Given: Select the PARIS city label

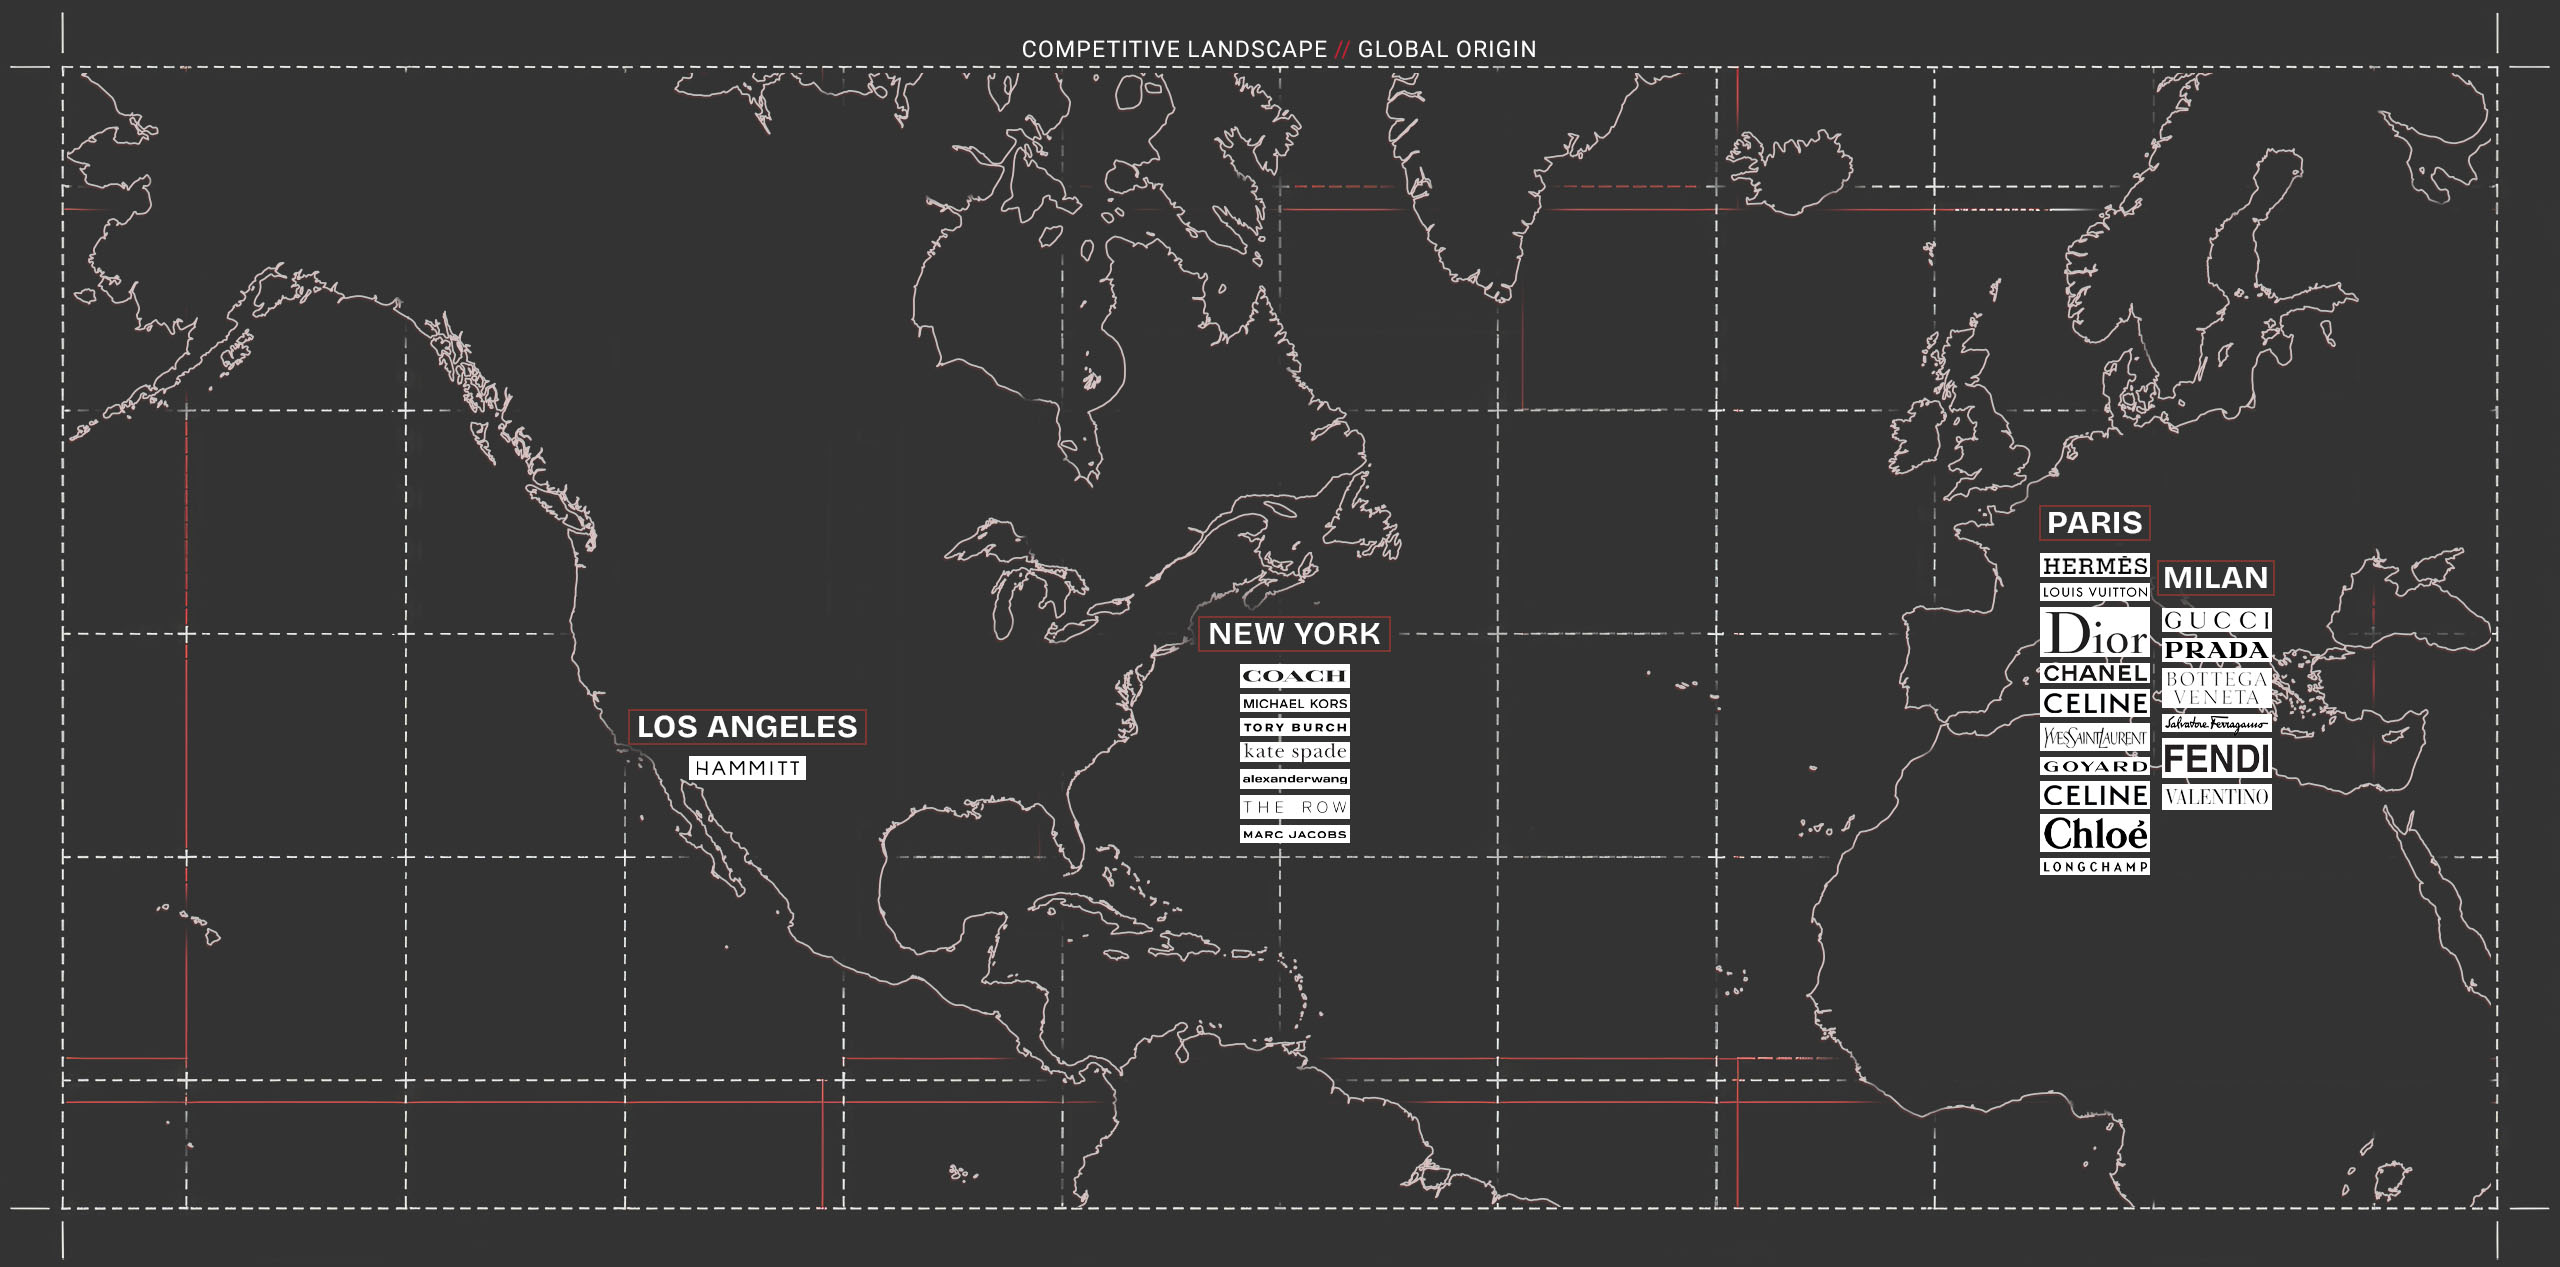Looking at the screenshot, I should click(x=2094, y=523).
